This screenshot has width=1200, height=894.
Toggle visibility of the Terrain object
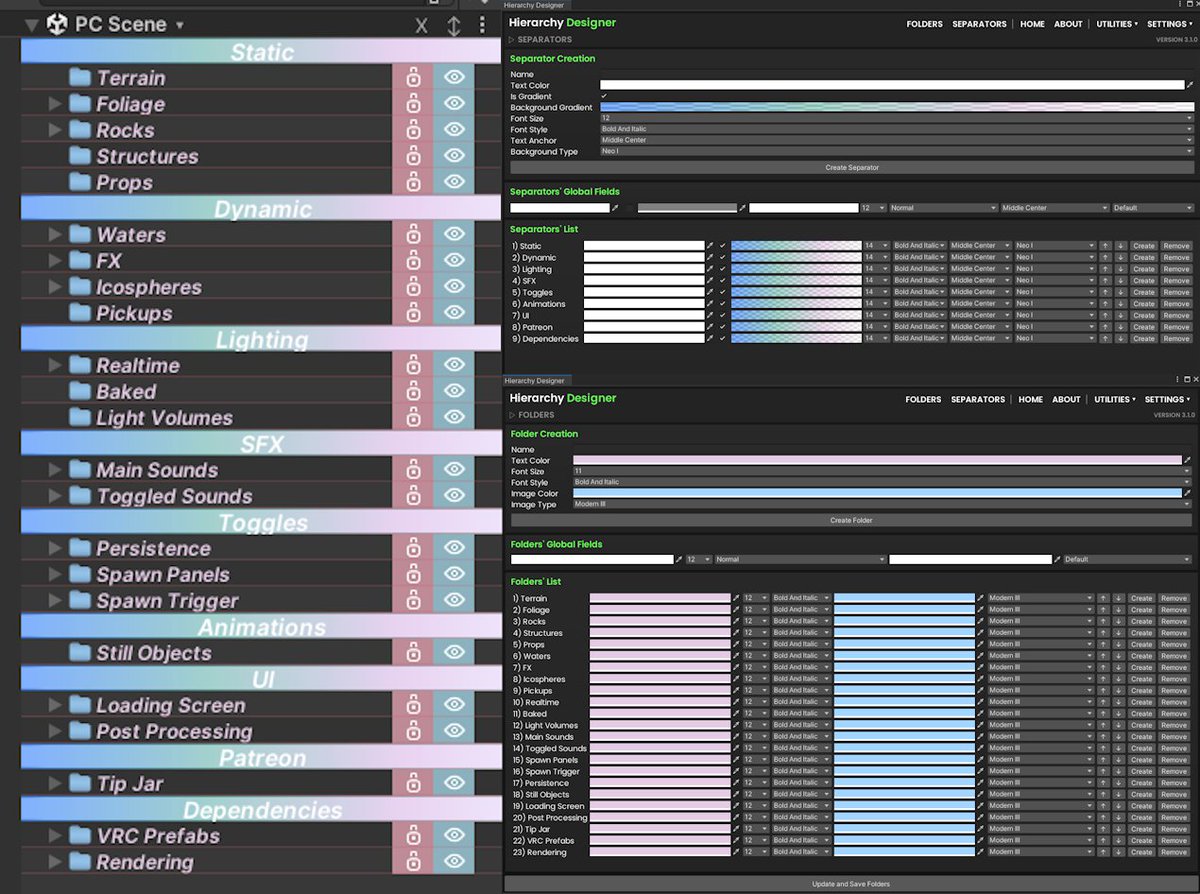pos(455,77)
